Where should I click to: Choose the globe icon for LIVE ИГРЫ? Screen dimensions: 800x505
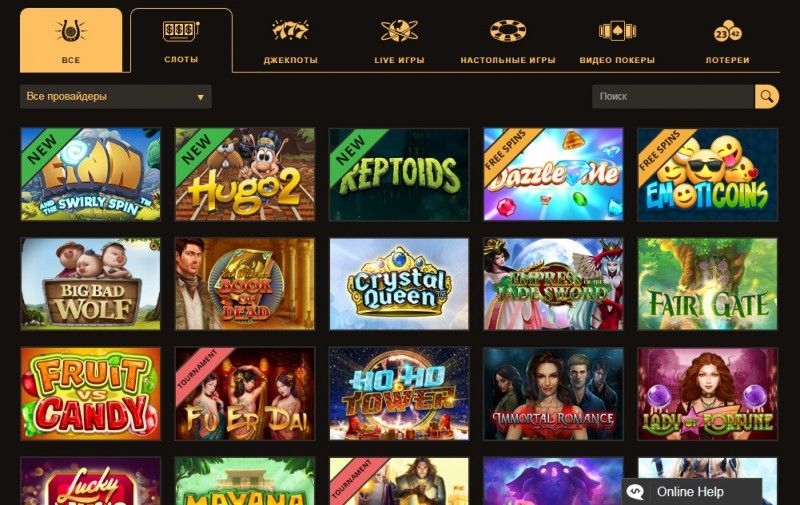(399, 31)
